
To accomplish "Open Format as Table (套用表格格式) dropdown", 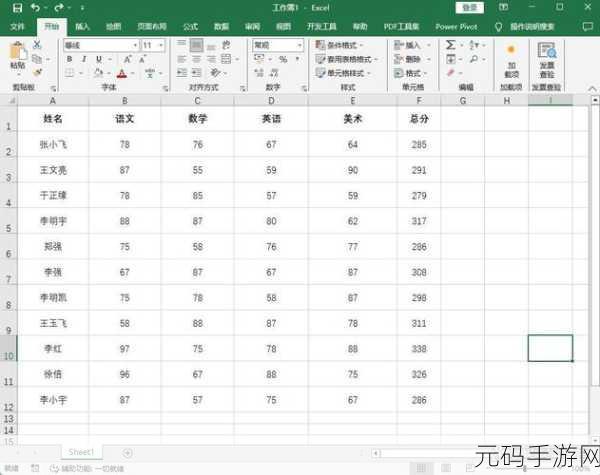I will point(346,59).
